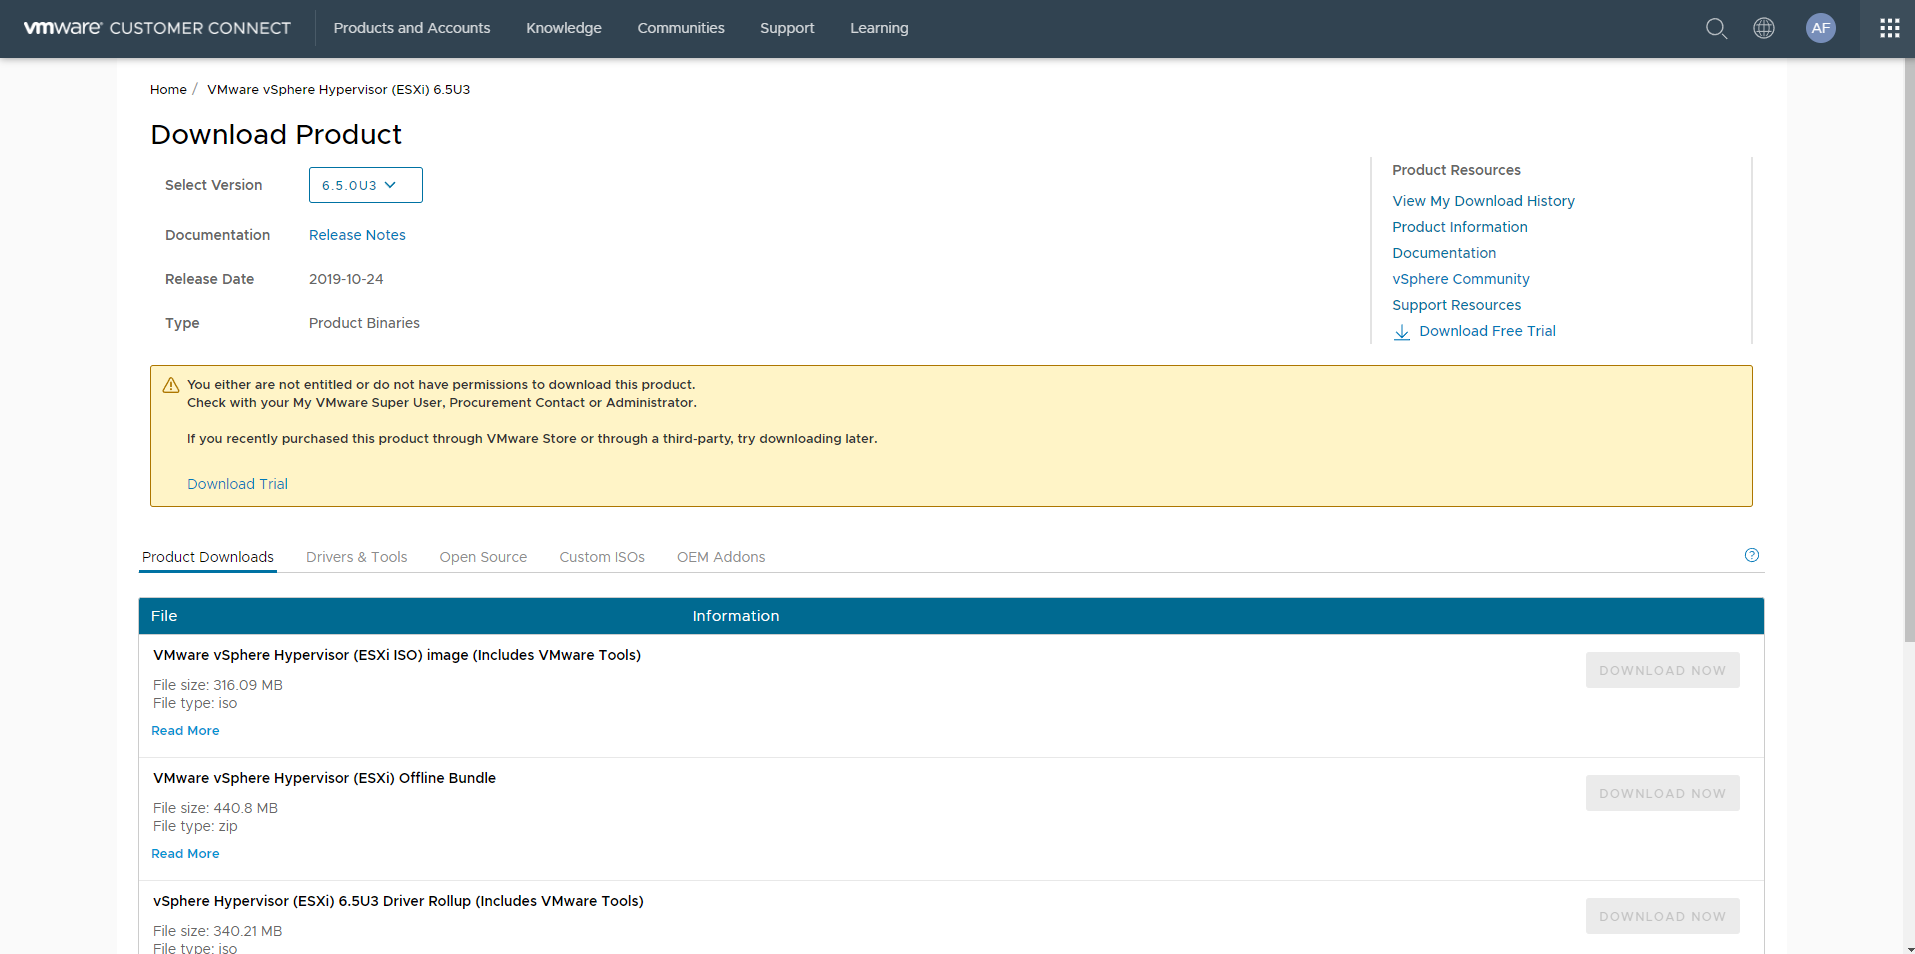Click the File type: zip text
1915x954 pixels.
tap(195, 826)
